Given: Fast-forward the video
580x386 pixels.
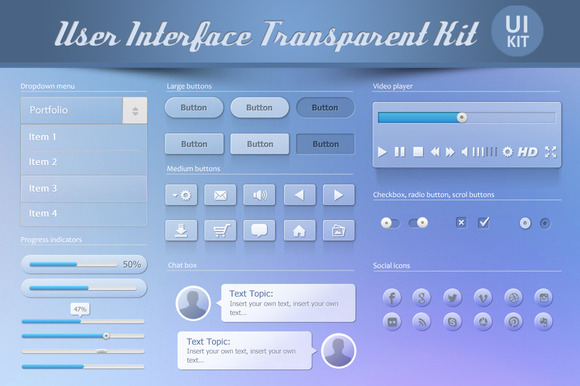Looking at the screenshot, I should coord(450,152).
